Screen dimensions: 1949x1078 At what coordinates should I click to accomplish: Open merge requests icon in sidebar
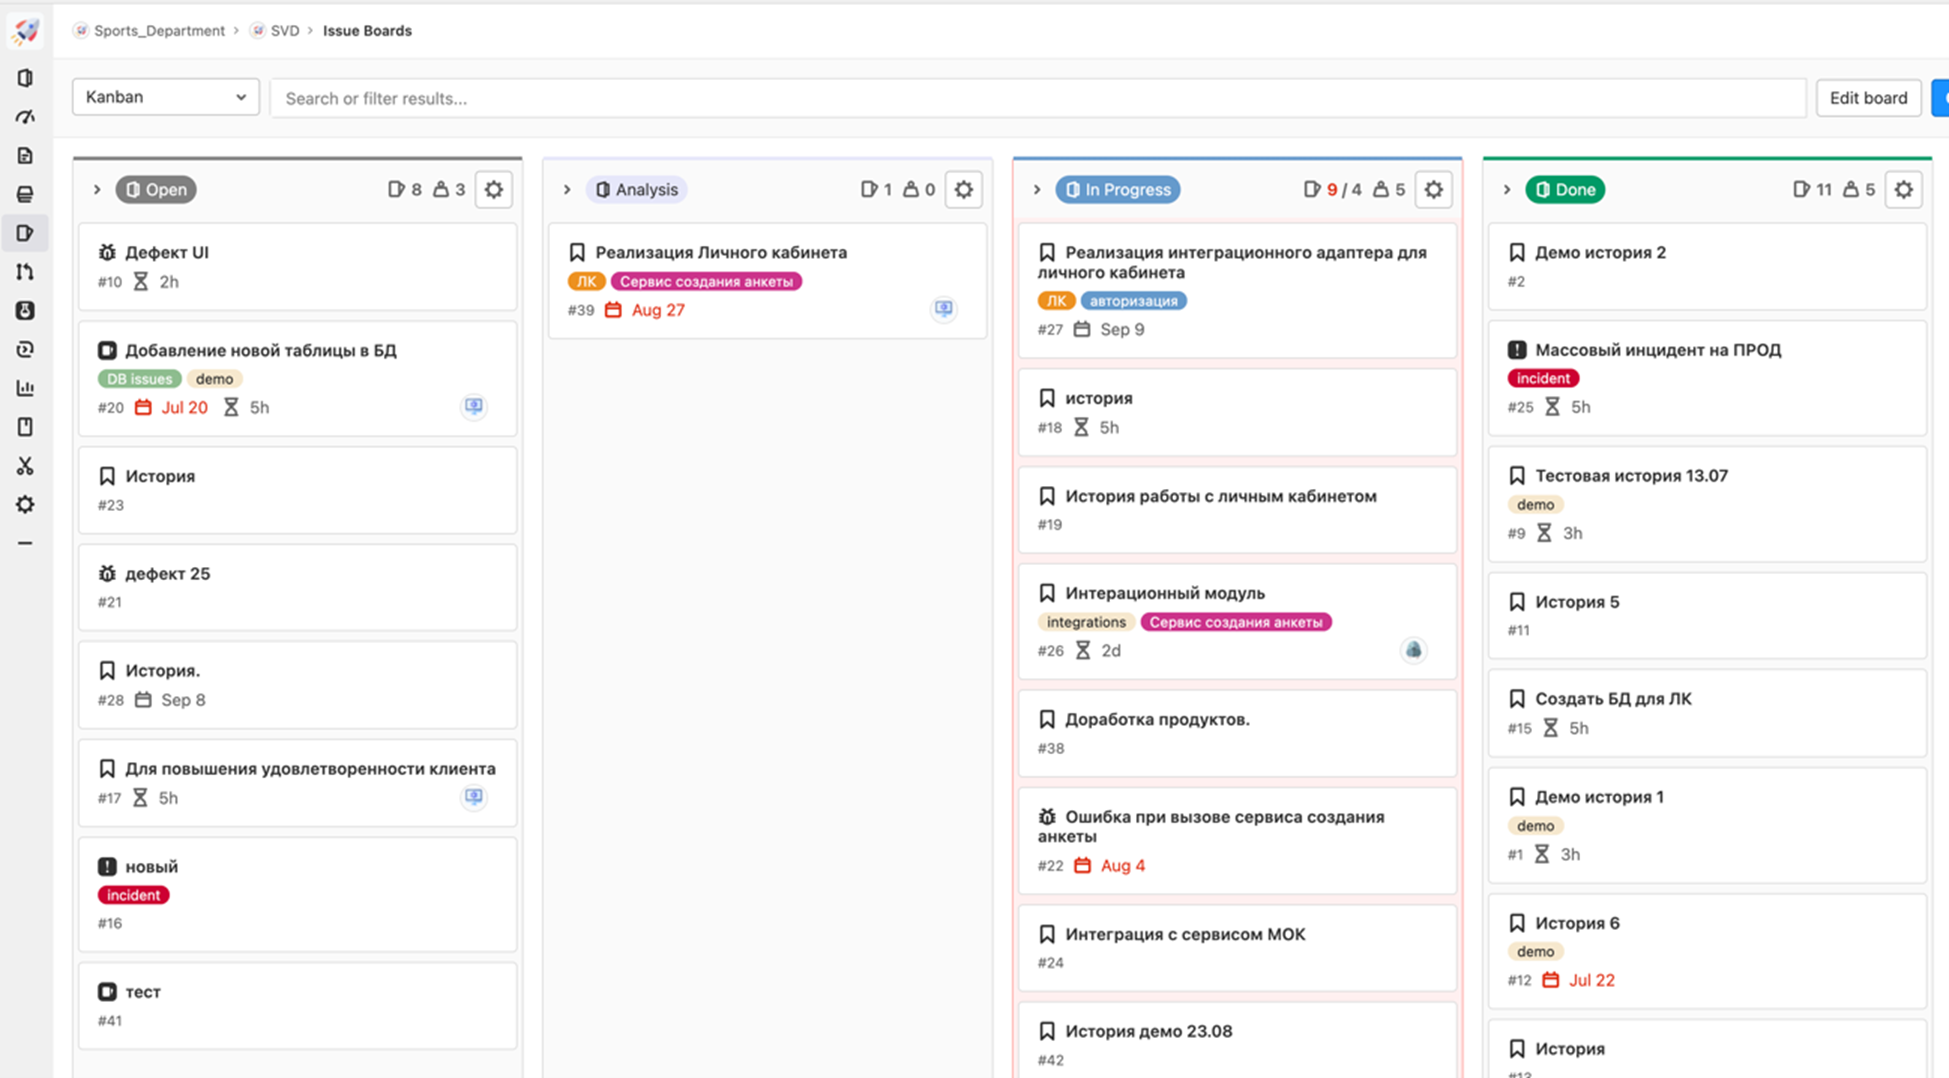click(x=25, y=272)
